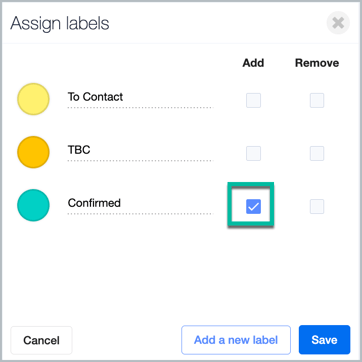This screenshot has height=362, width=362.
Task: Click the Add column header
Action: pos(253,63)
